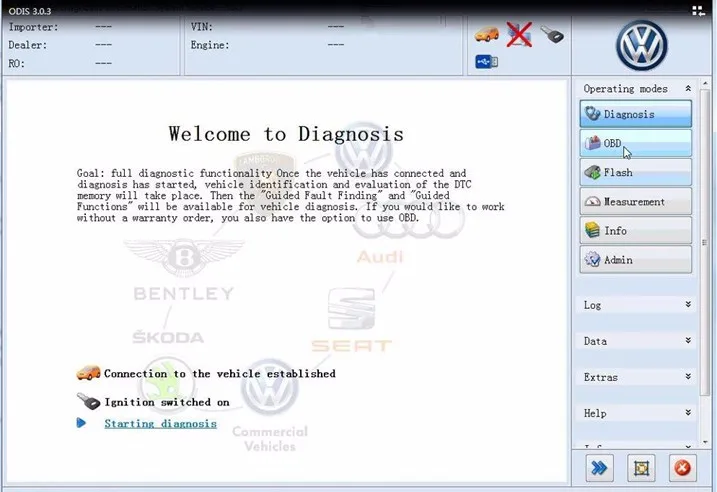Click the 'VIN:' label
The width and height of the screenshot is (717, 492).
pos(202,27)
